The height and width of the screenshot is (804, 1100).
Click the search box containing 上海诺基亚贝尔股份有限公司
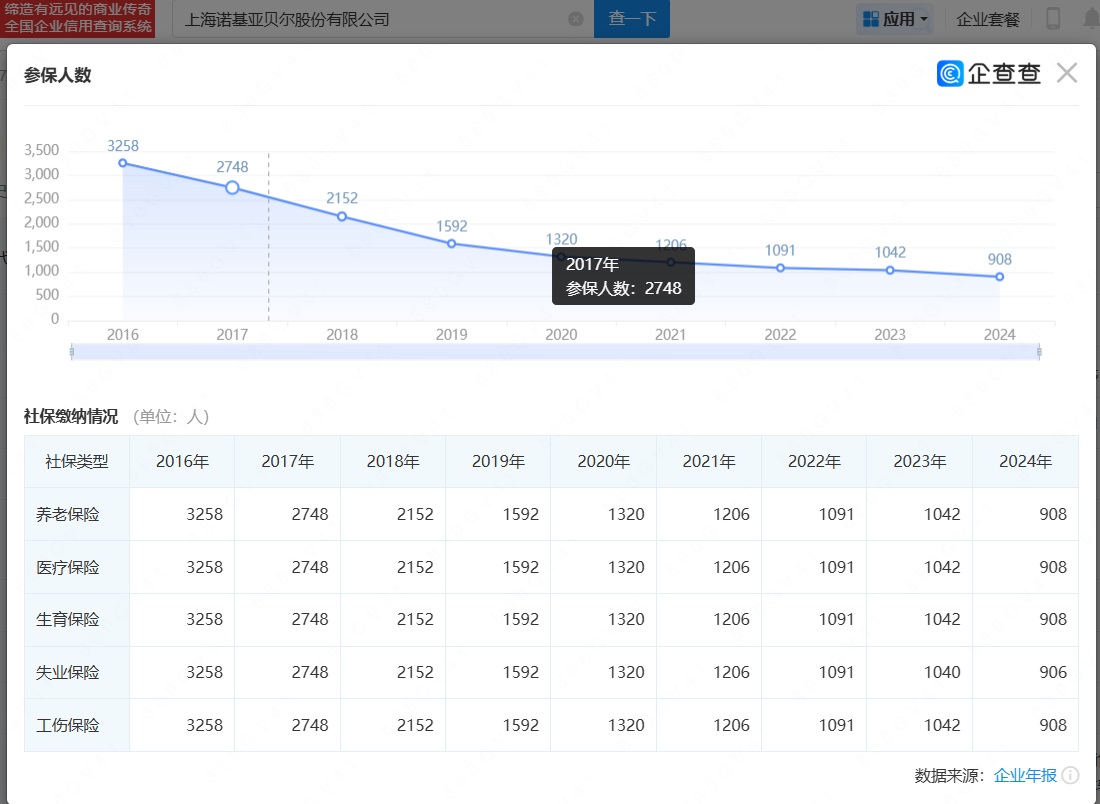[382, 19]
